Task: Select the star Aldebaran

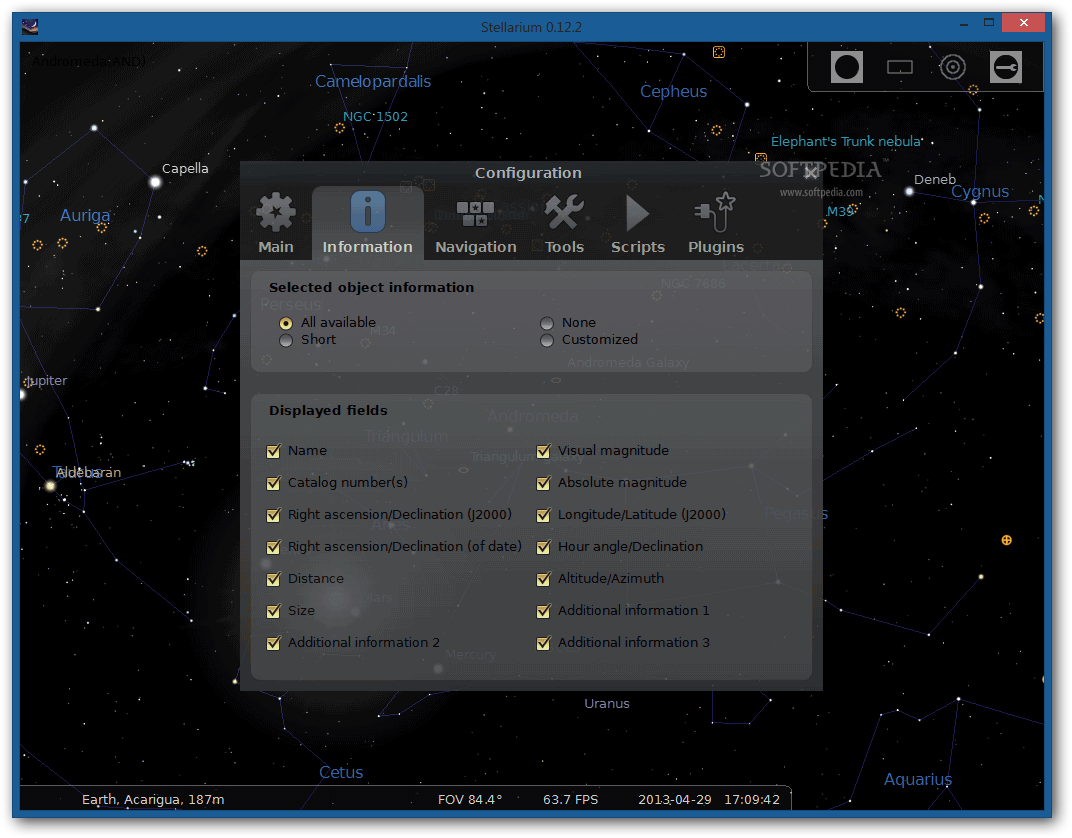Action: point(50,486)
